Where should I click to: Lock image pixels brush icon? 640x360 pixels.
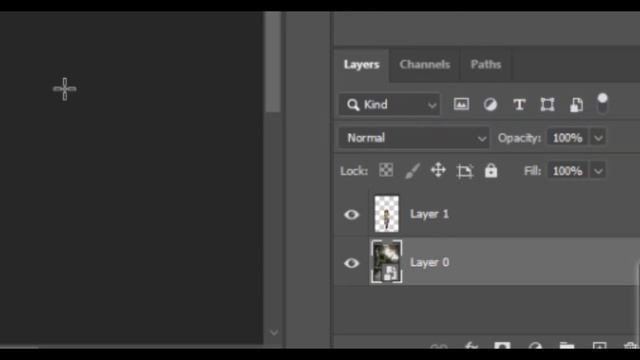click(412, 171)
